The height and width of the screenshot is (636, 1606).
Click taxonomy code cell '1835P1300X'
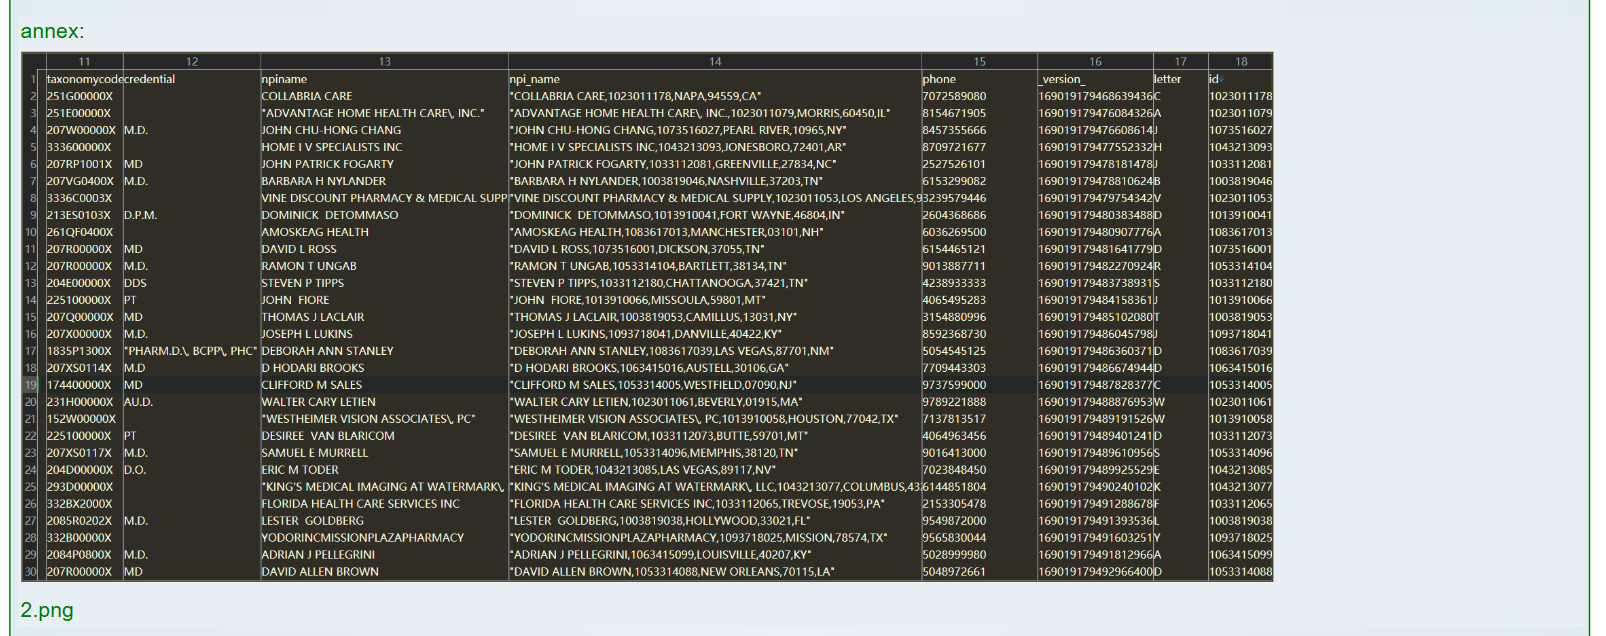click(x=84, y=351)
